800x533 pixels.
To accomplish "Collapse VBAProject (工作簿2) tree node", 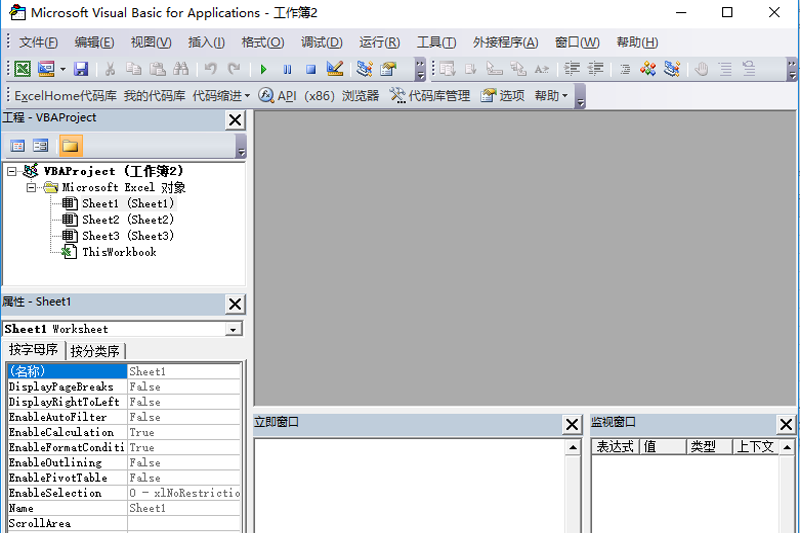I will point(12,171).
